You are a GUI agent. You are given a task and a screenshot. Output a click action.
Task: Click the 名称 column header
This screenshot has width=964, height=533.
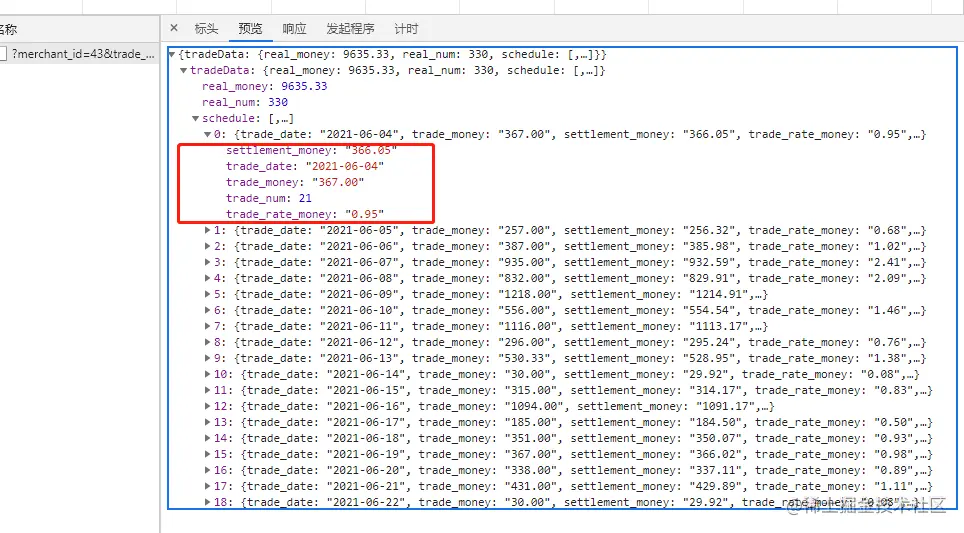9,29
